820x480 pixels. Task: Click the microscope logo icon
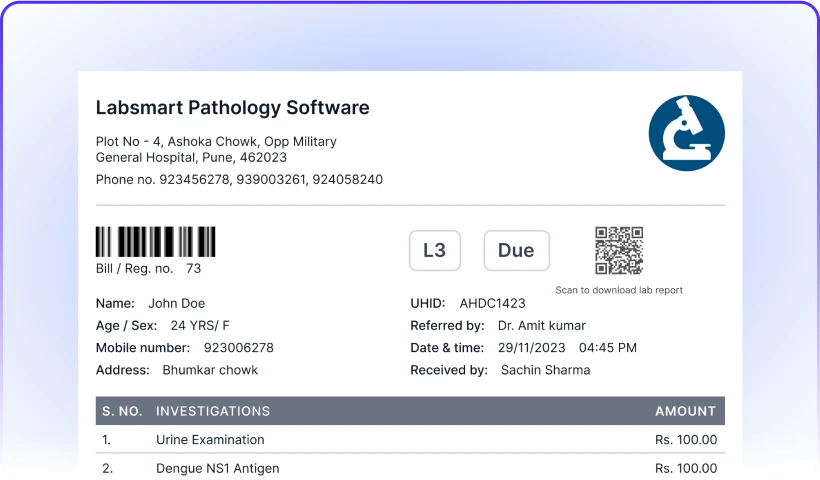pos(687,133)
